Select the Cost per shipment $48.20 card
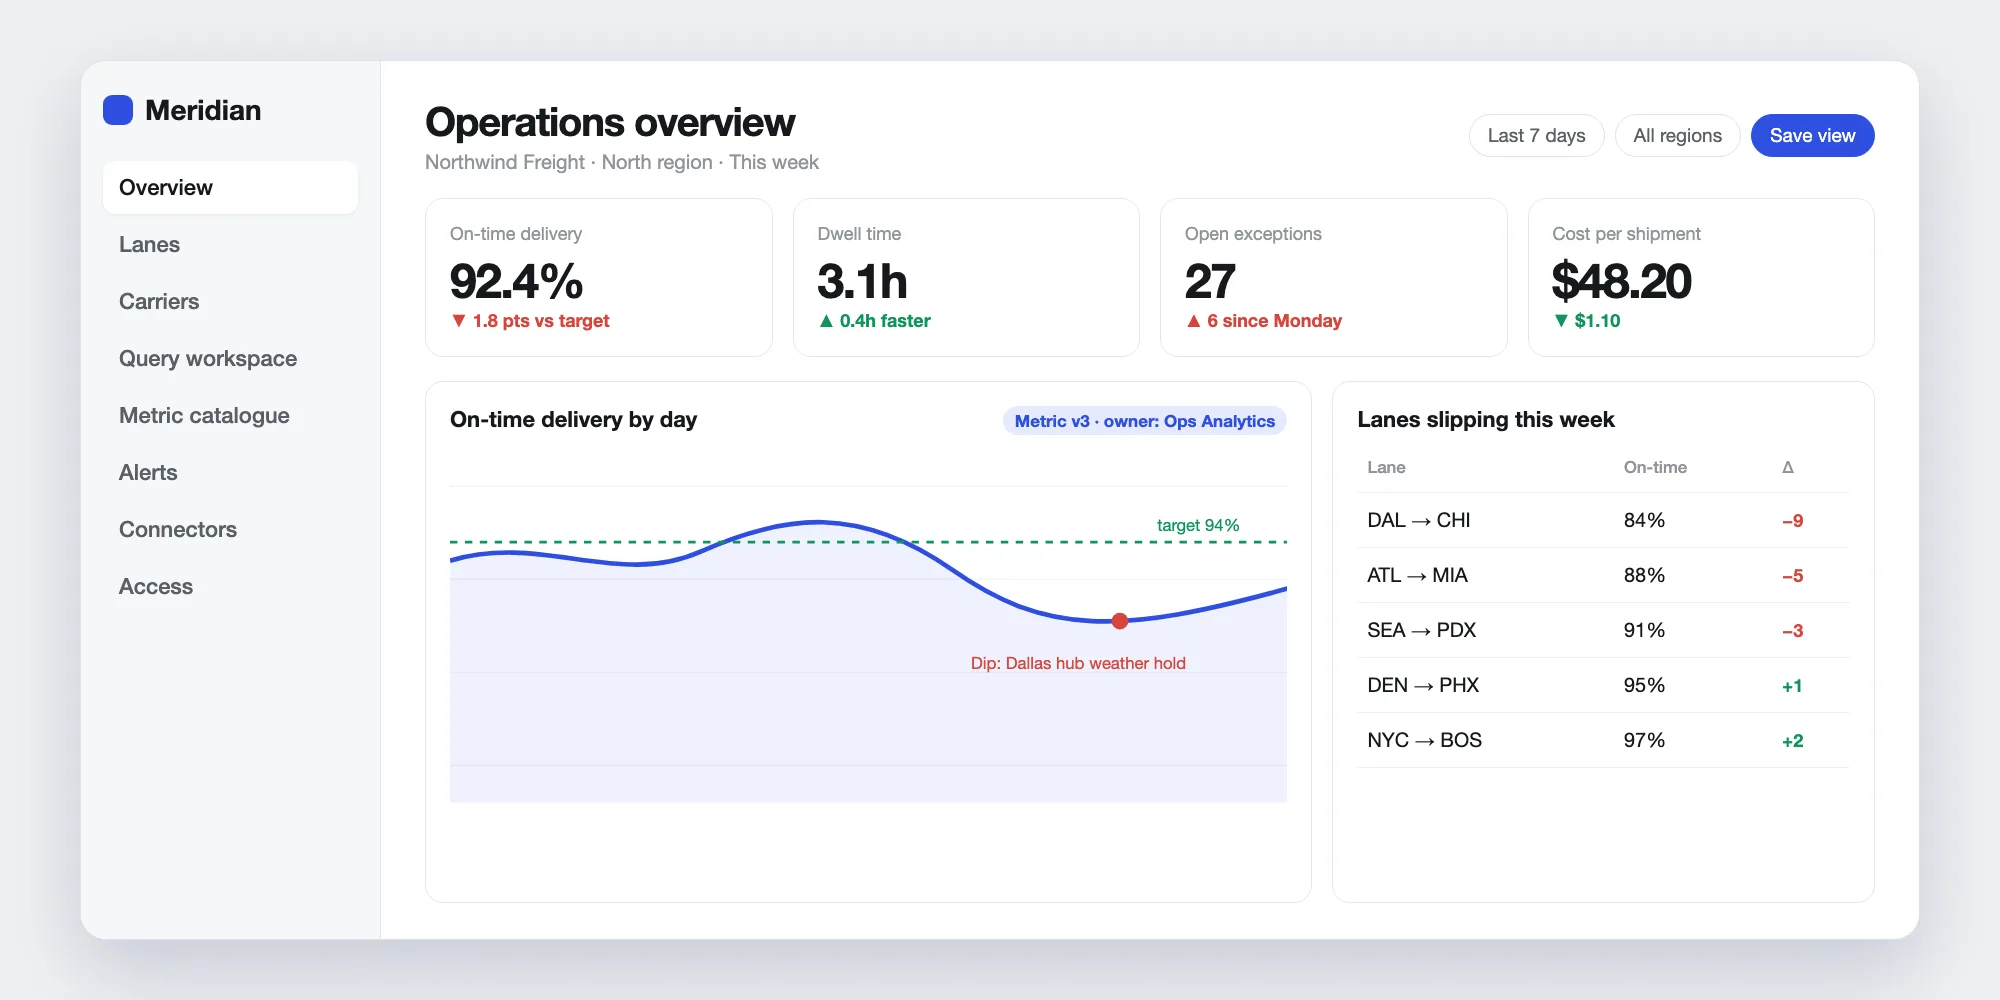Viewport: 2000px width, 1000px height. click(1701, 277)
